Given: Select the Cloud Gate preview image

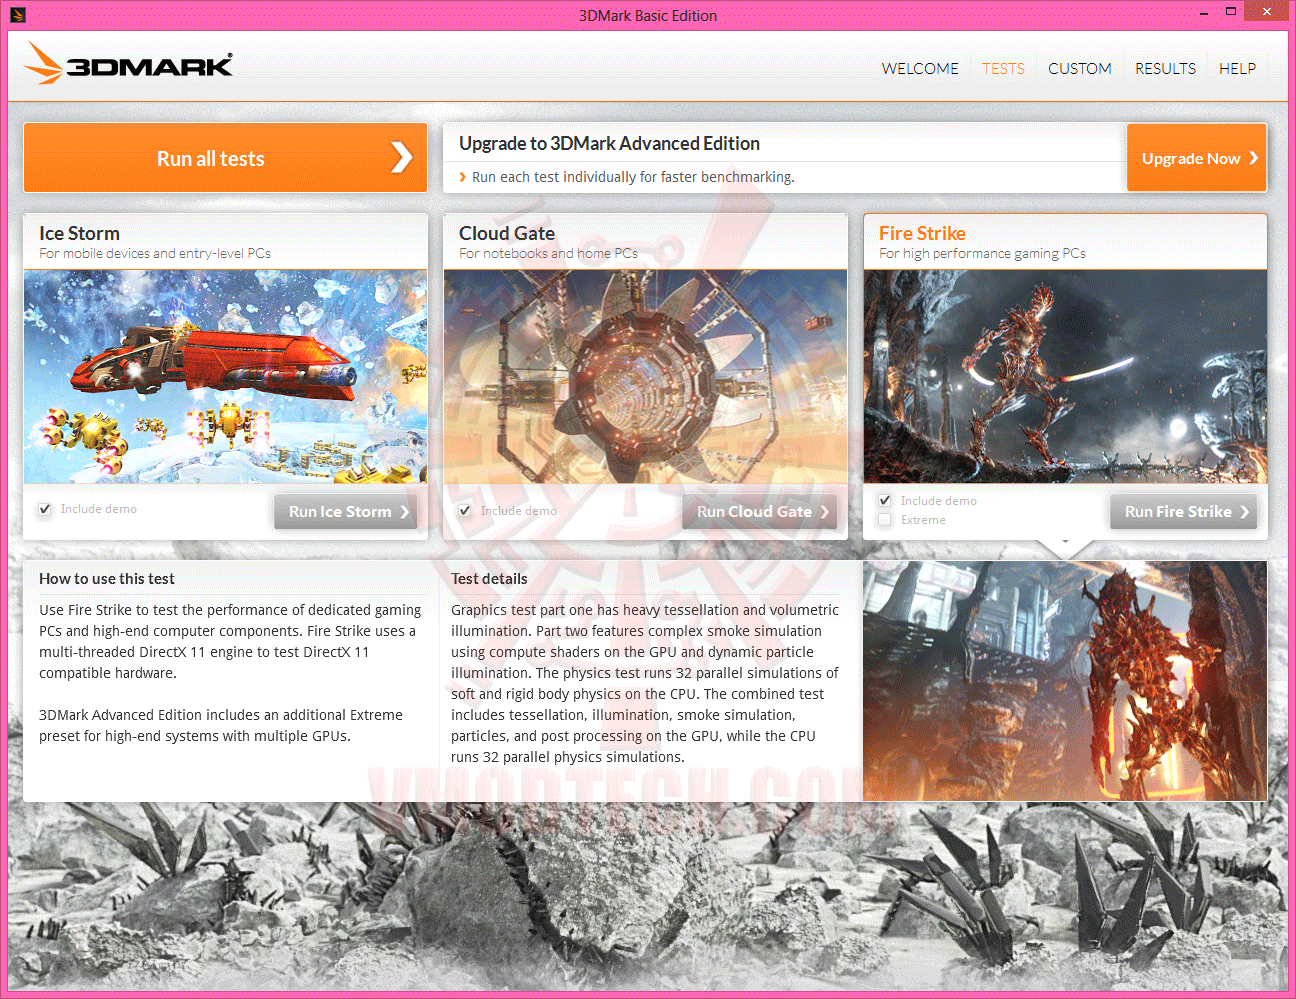Looking at the screenshot, I should 646,377.
